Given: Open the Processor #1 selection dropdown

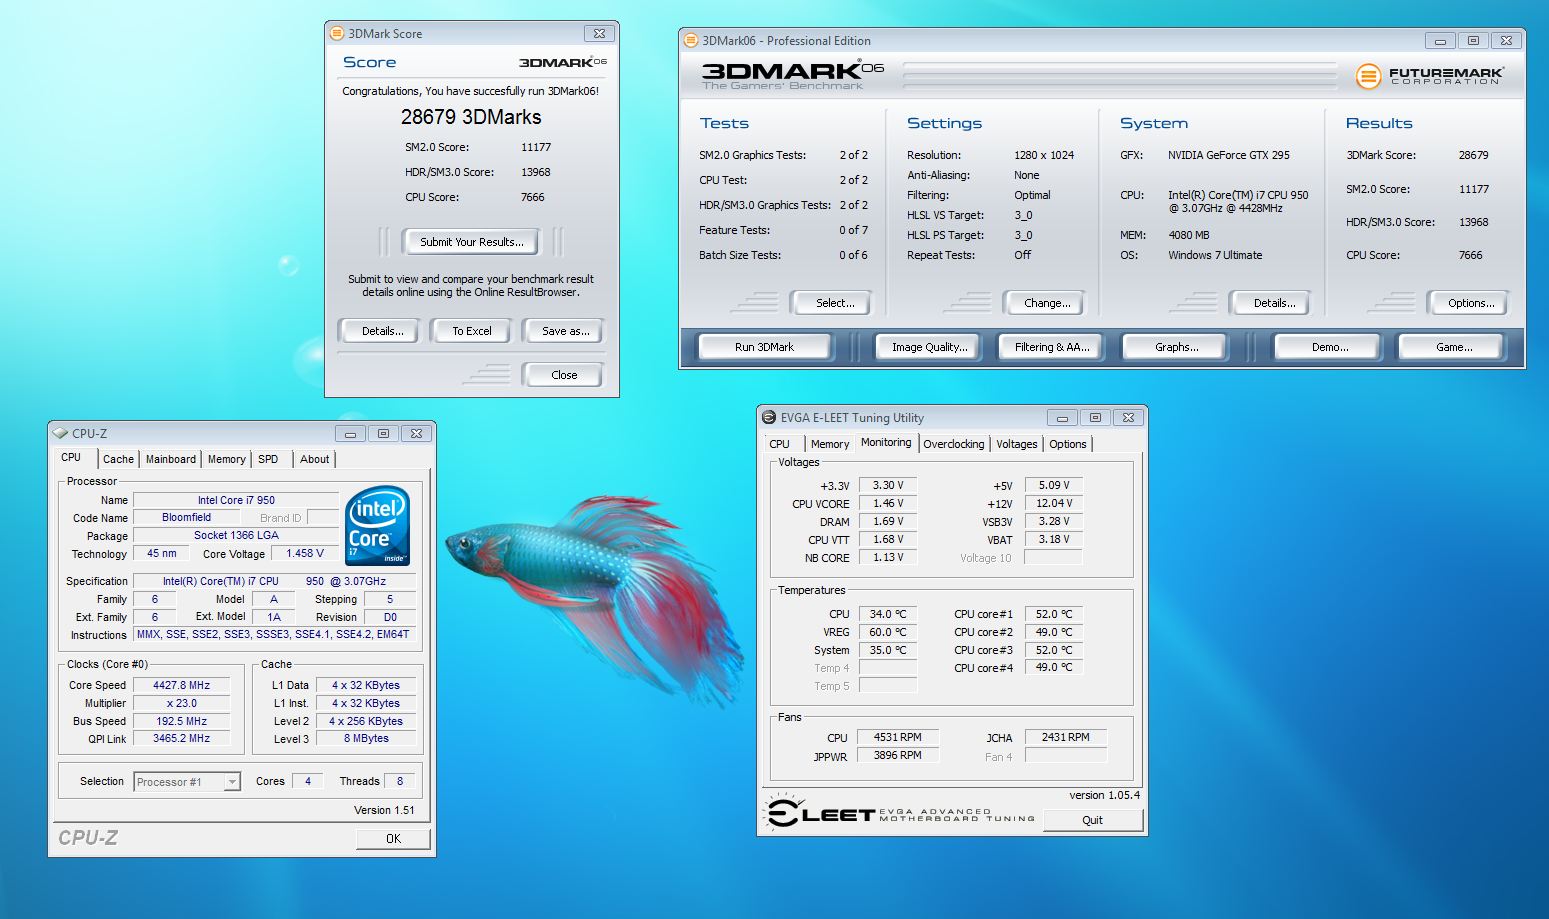Looking at the screenshot, I should pyautogui.click(x=187, y=782).
